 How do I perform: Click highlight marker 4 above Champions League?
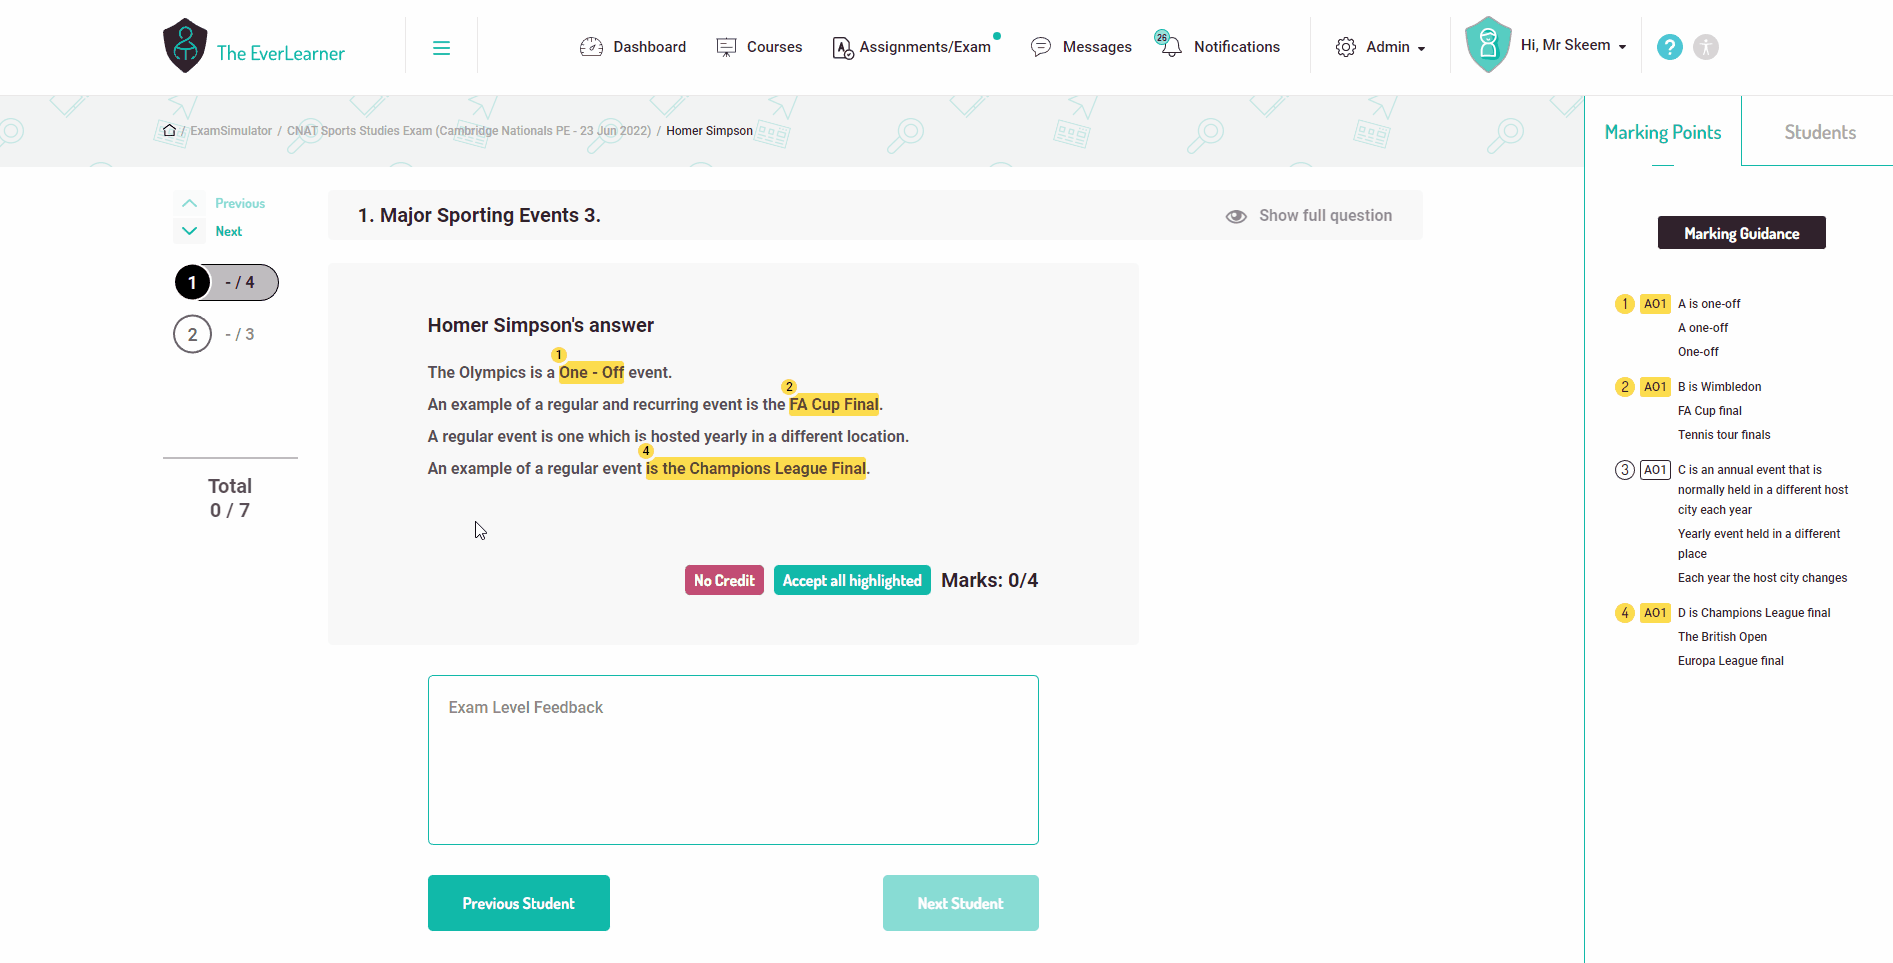pyautogui.click(x=646, y=451)
